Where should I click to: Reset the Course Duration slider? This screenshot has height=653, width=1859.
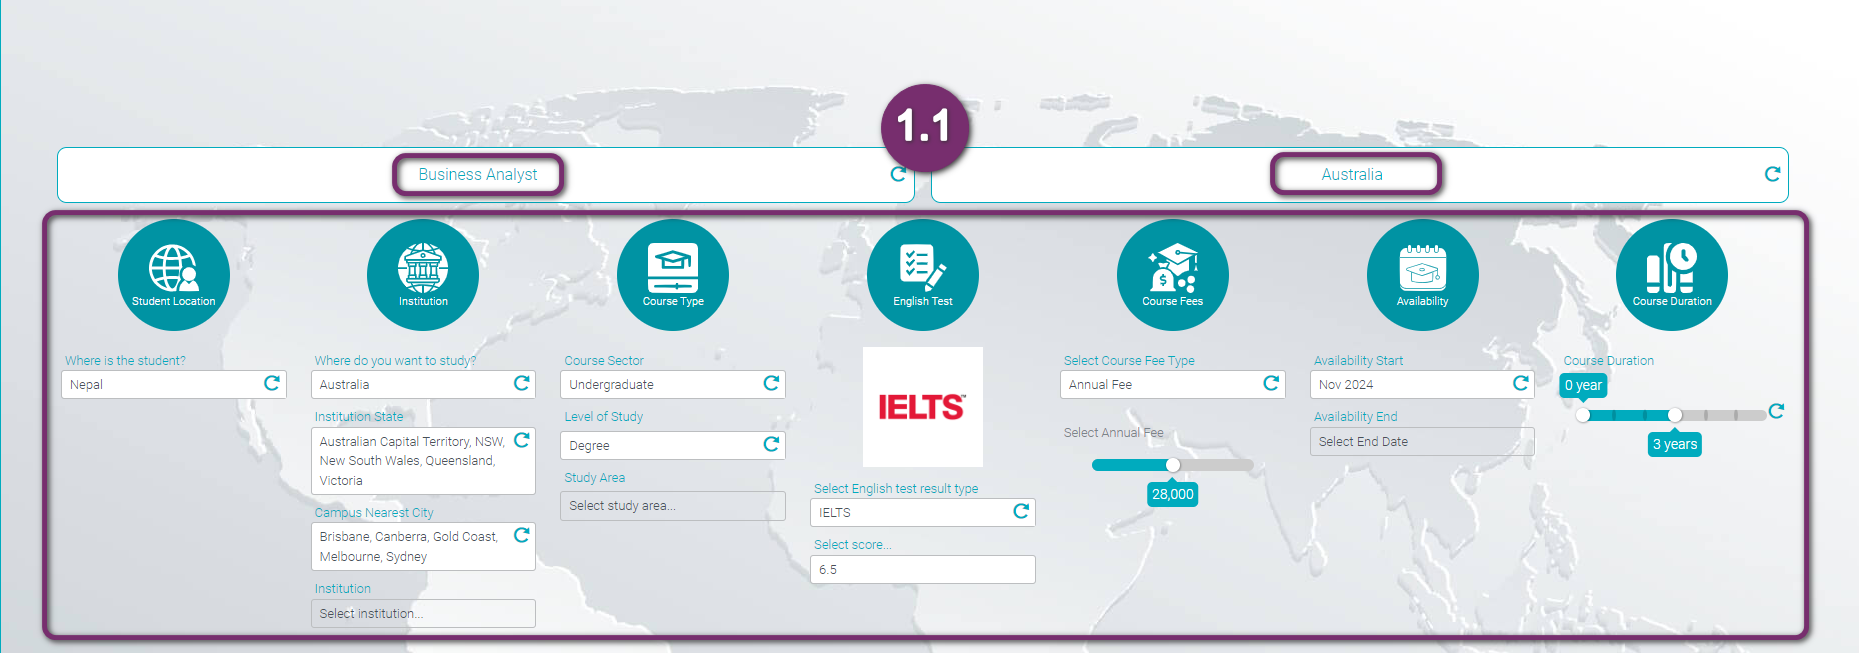[1776, 411]
